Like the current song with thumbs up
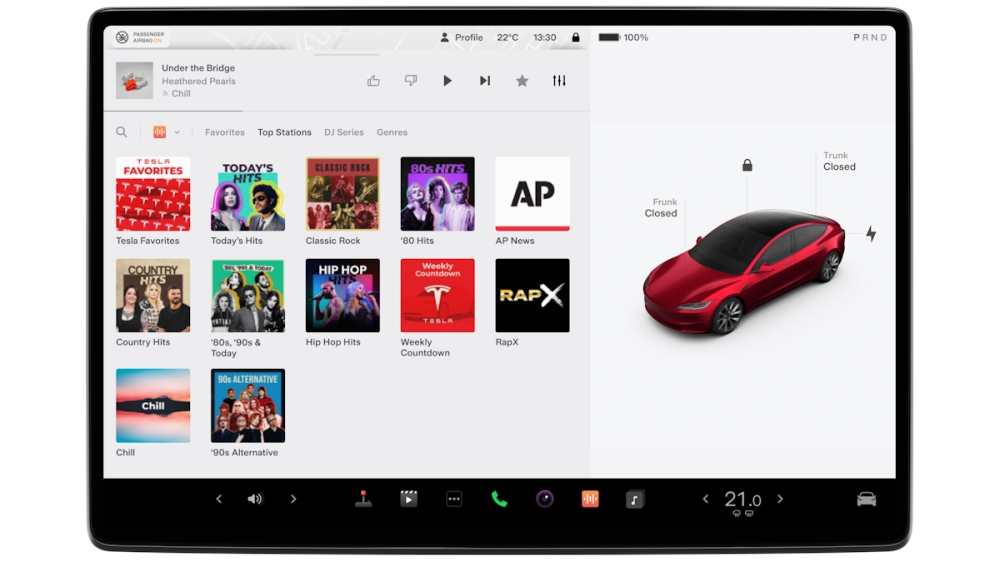This screenshot has width=1000, height=562. (x=374, y=81)
